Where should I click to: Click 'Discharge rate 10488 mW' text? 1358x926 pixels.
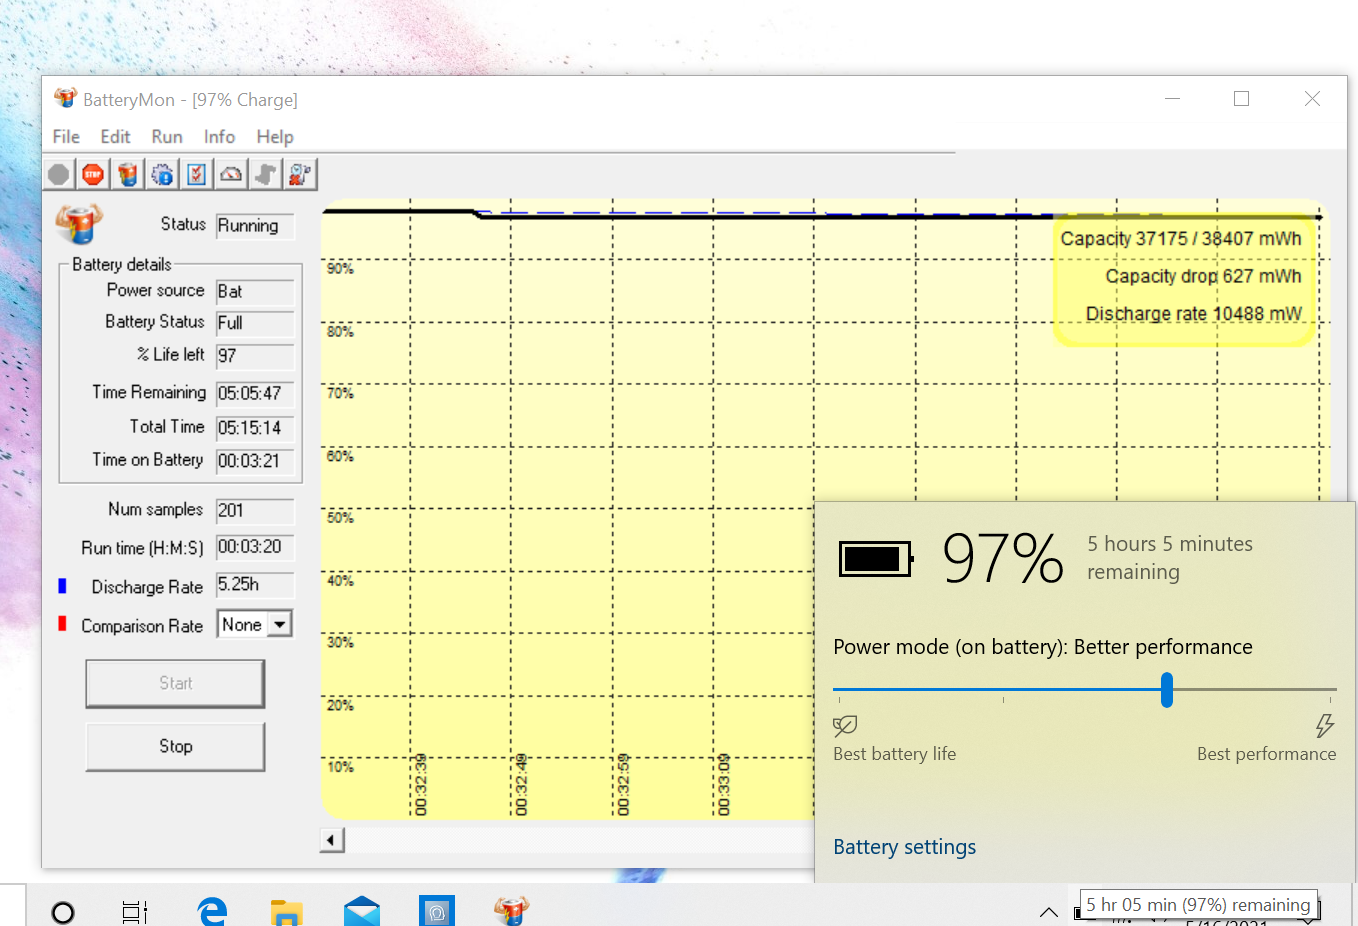[1194, 314]
